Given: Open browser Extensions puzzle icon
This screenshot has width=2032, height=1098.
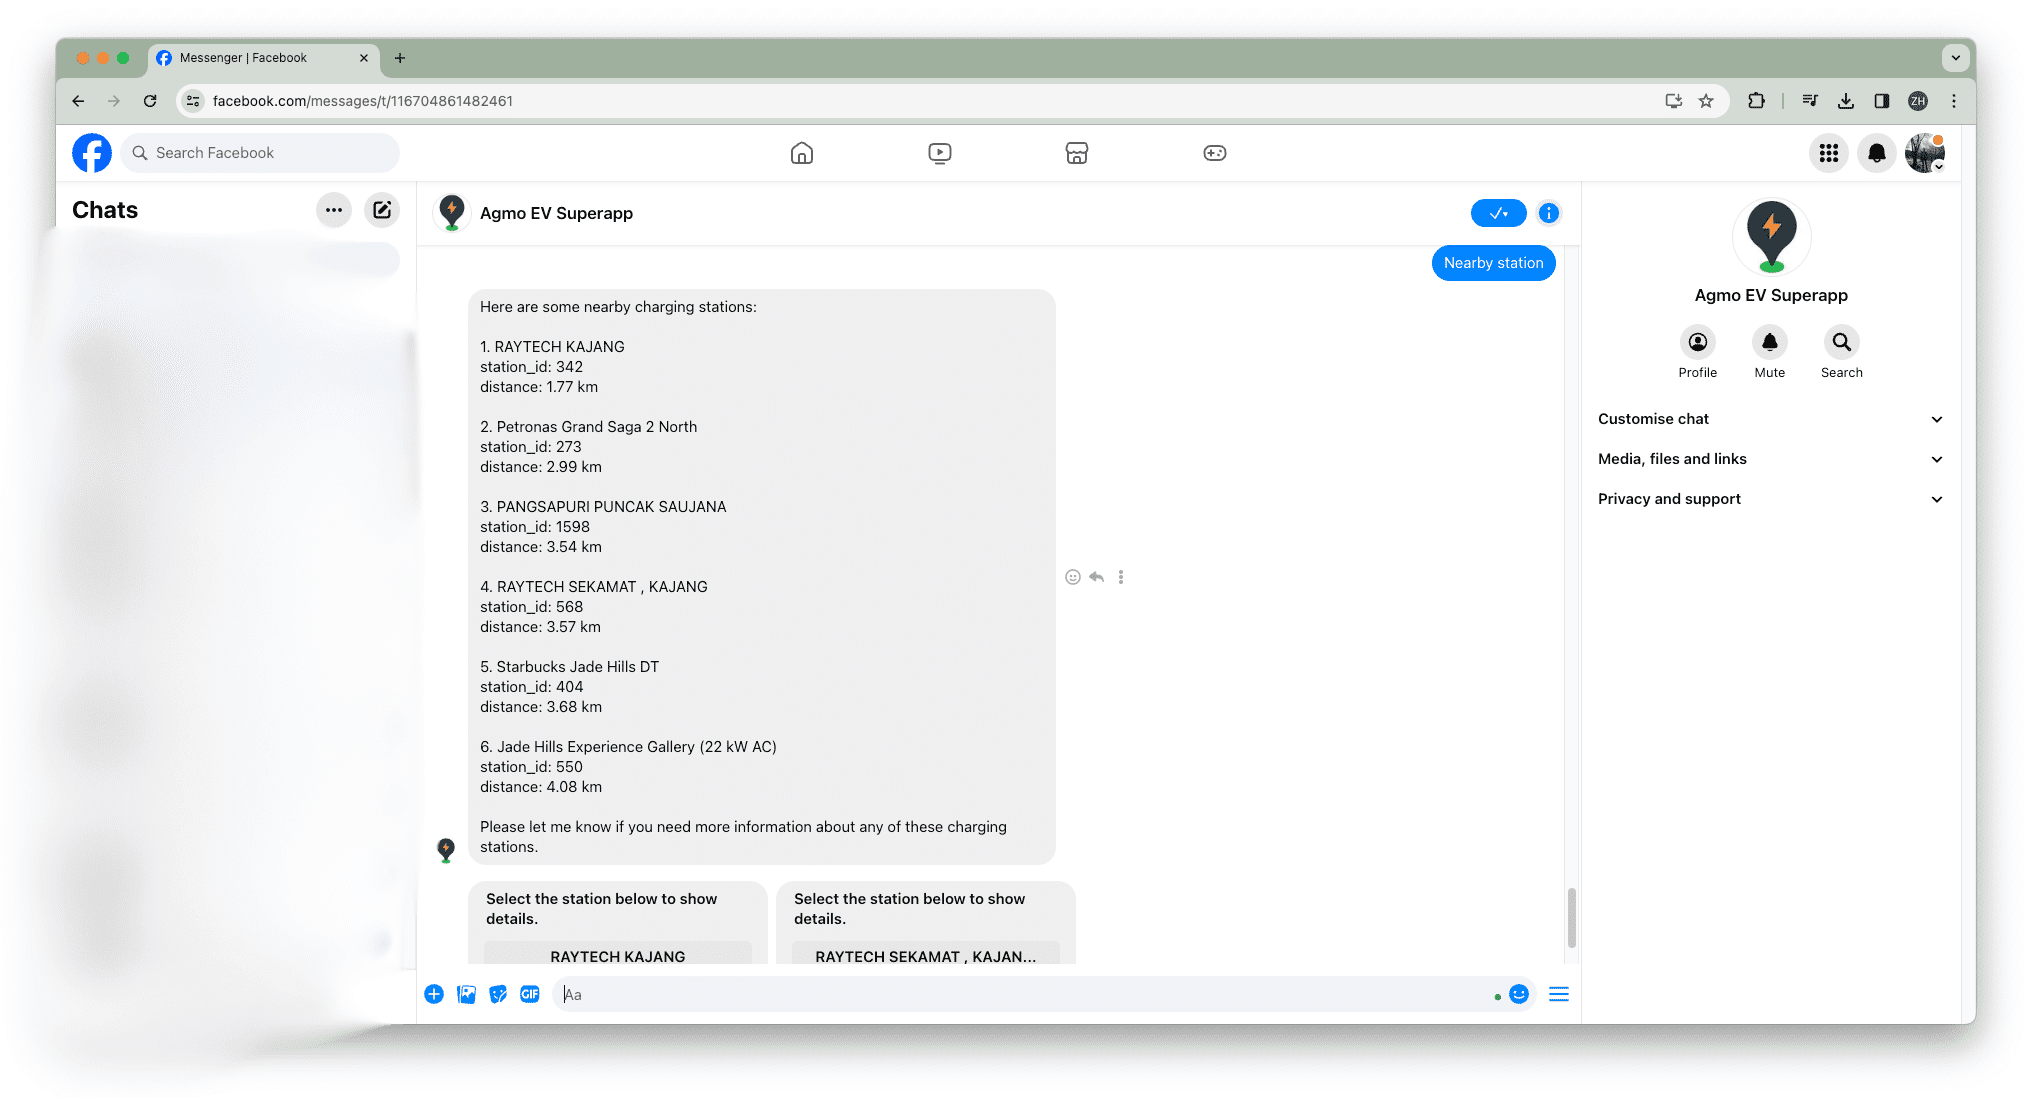Looking at the screenshot, I should pyautogui.click(x=1756, y=101).
